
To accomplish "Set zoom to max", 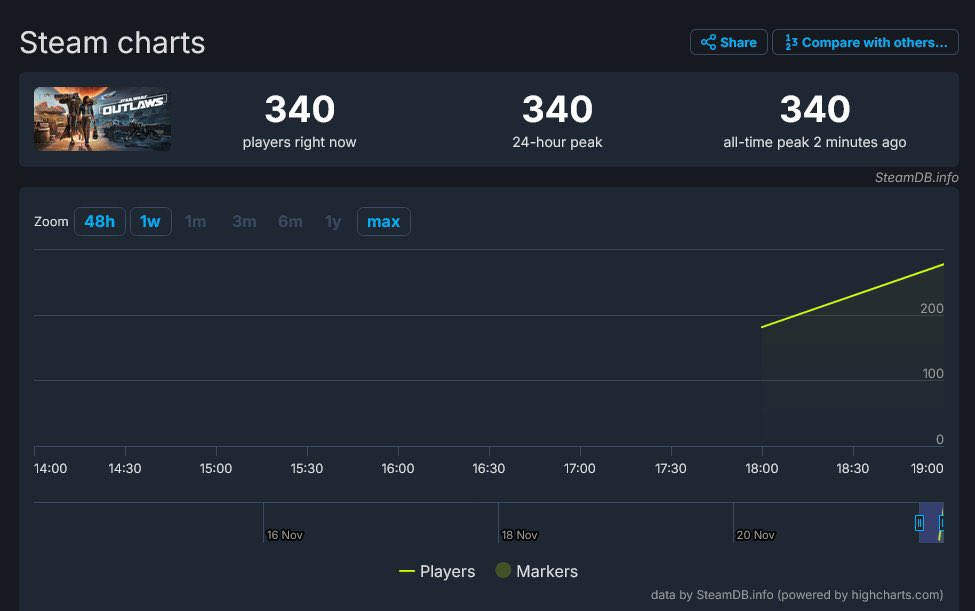I will [384, 221].
